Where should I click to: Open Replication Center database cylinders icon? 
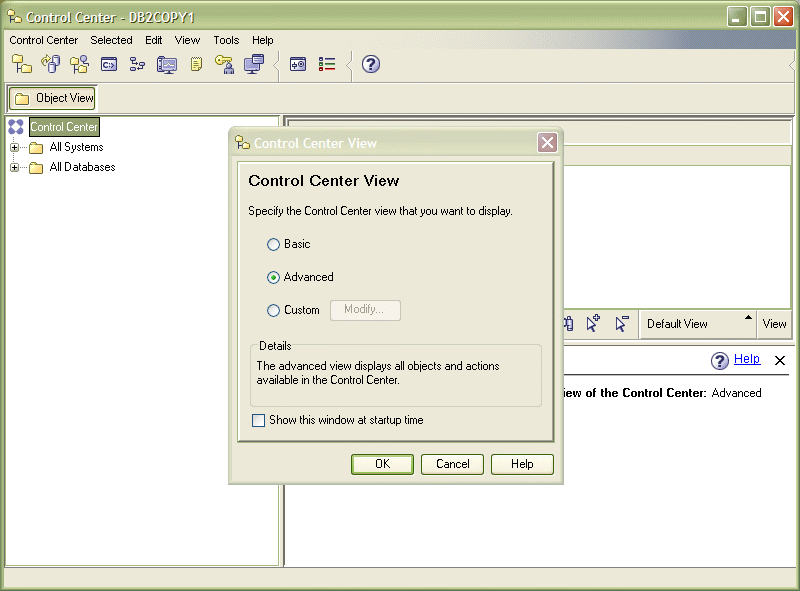(x=51, y=64)
